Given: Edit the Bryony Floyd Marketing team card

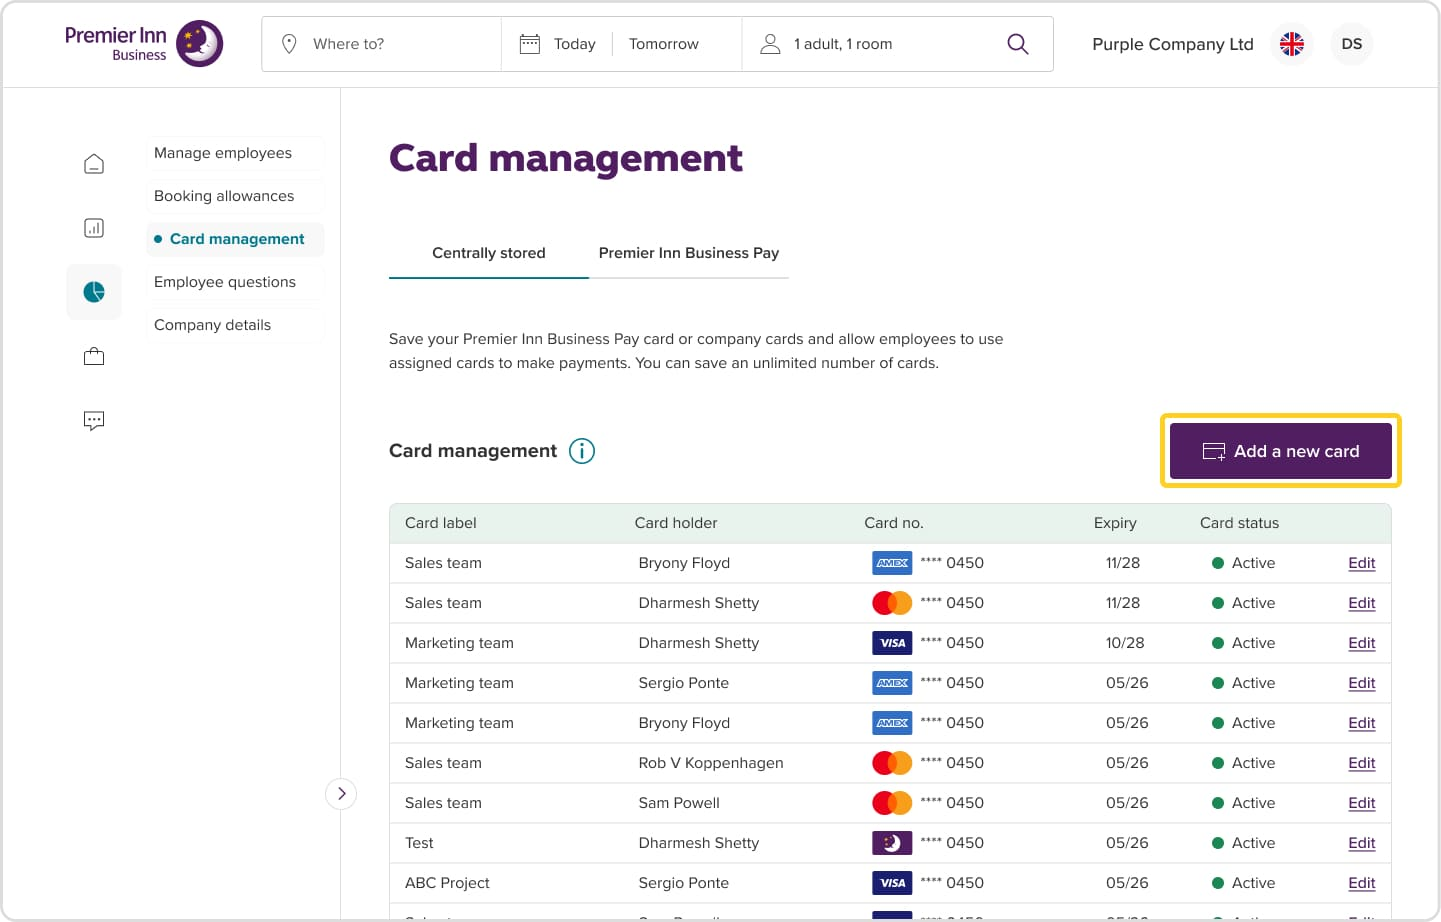Looking at the screenshot, I should tap(1362, 723).
